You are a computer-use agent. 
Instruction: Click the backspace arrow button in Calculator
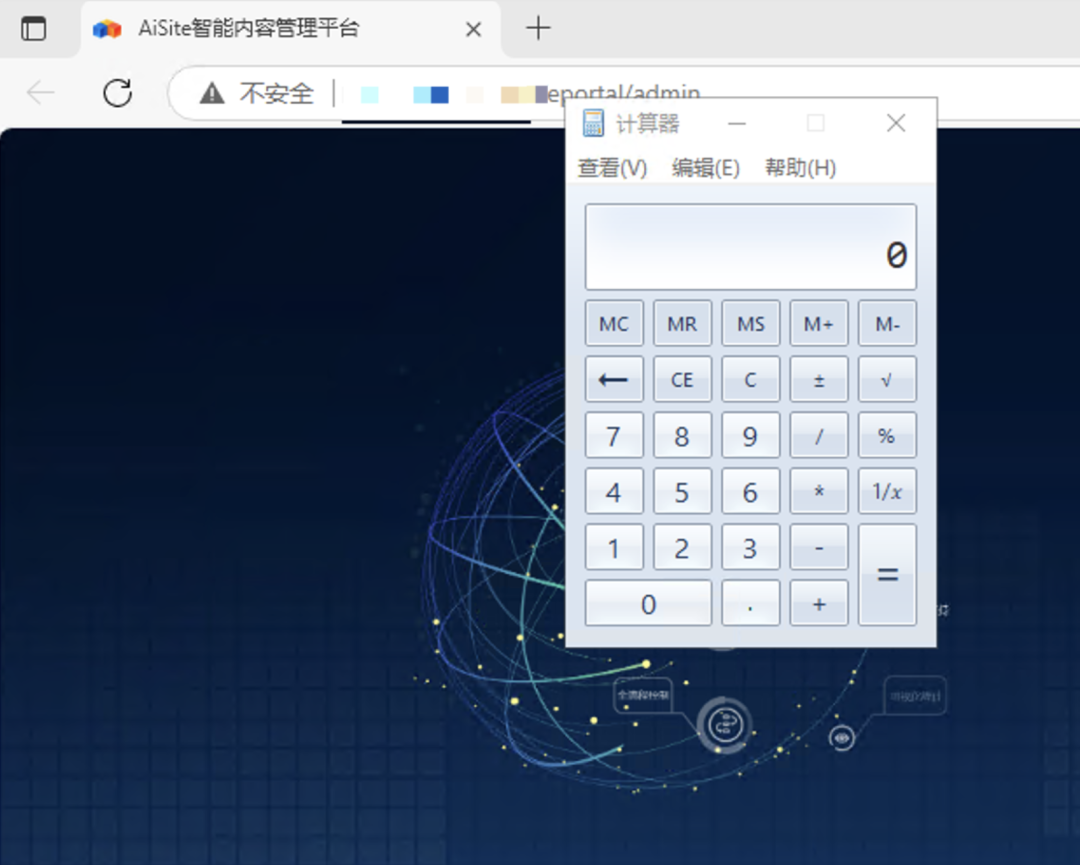tap(614, 379)
